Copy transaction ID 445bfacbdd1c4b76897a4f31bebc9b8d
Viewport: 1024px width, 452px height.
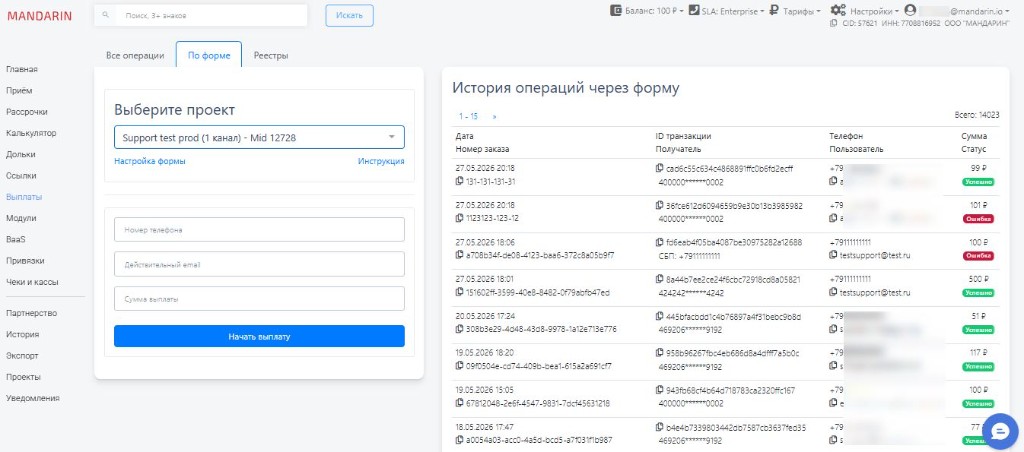pyautogui.click(x=659, y=317)
